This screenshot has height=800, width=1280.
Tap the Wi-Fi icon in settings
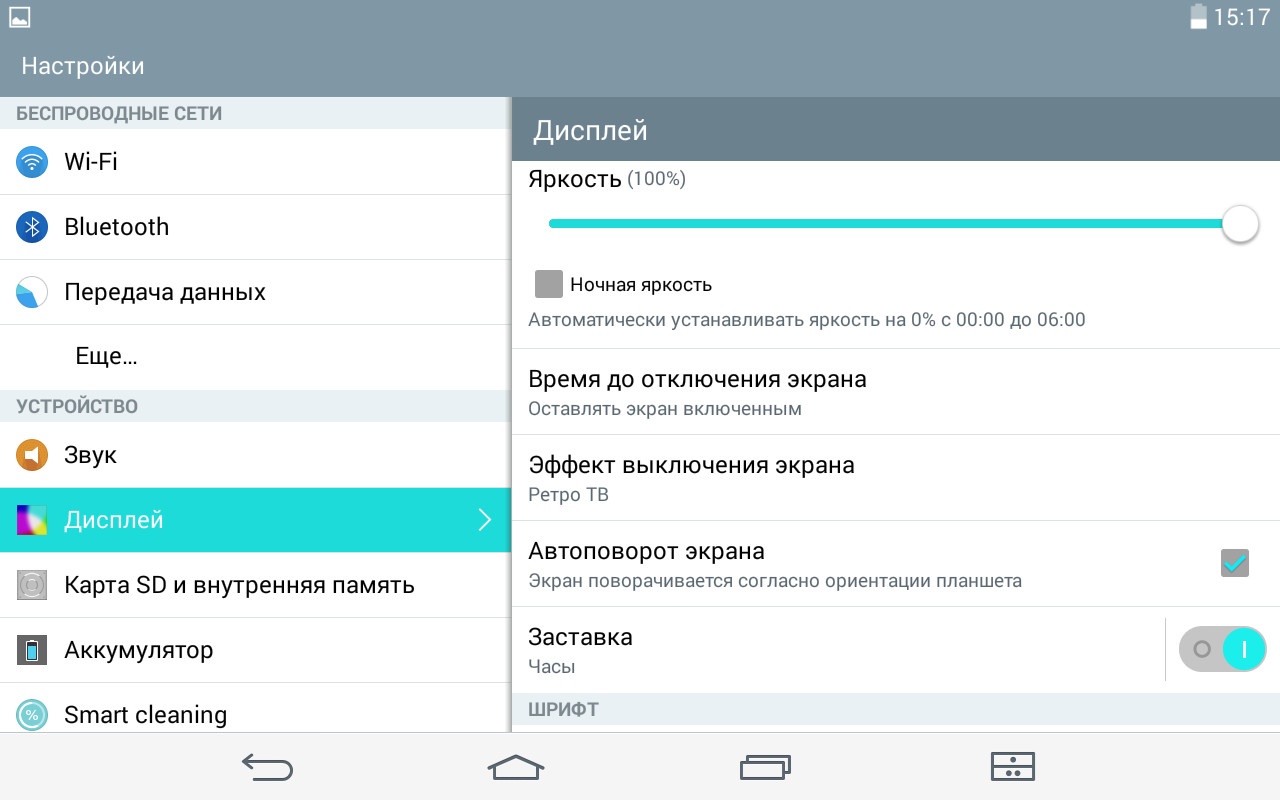click(x=32, y=162)
